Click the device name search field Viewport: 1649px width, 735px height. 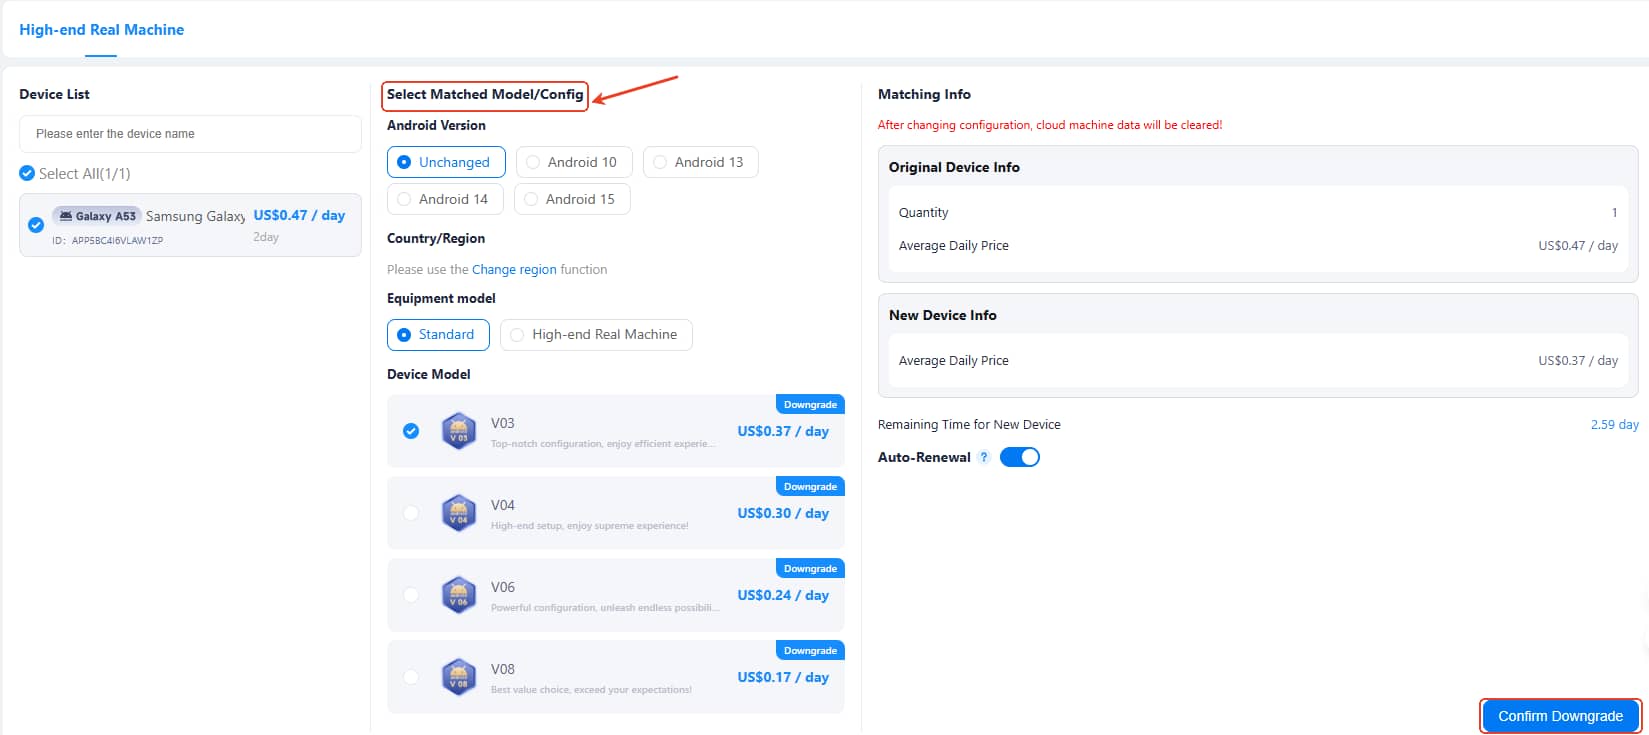point(190,134)
